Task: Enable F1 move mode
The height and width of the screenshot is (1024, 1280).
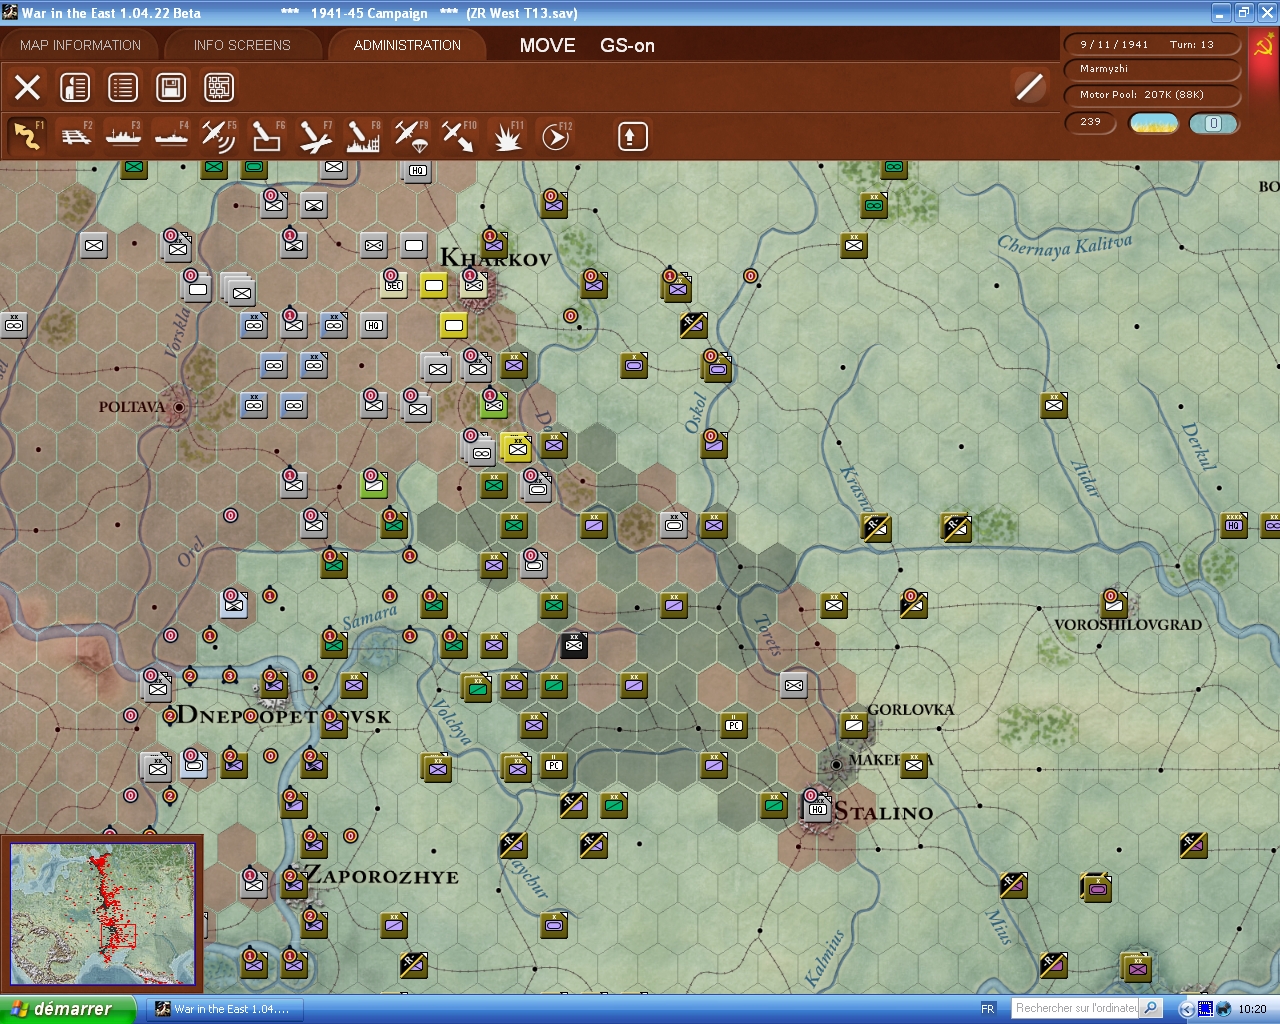Action: pos(27,136)
